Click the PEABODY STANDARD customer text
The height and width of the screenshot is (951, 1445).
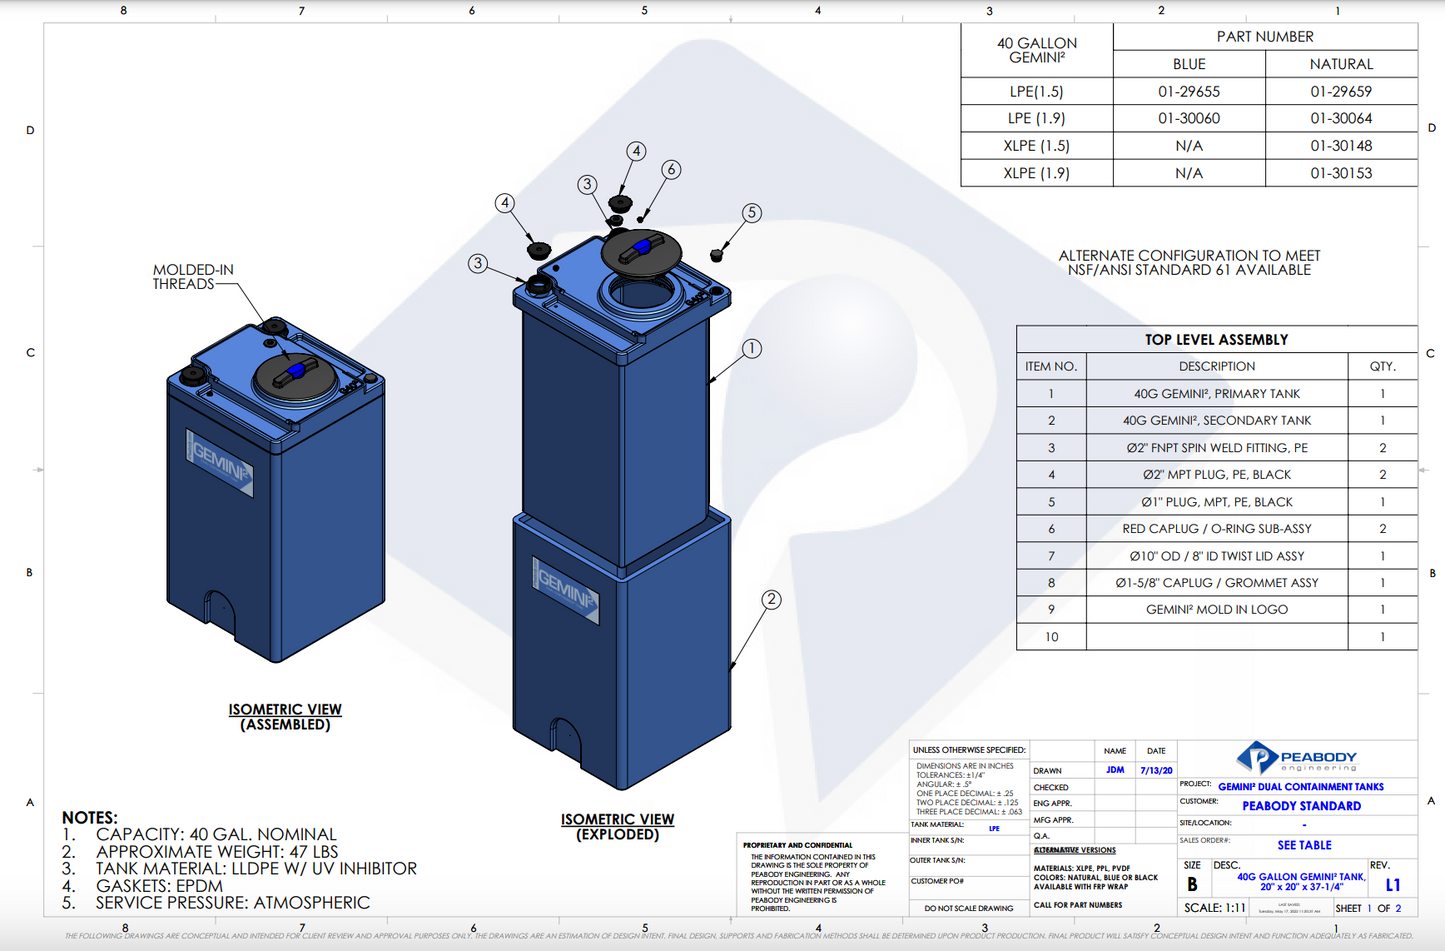tap(1301, 806)
